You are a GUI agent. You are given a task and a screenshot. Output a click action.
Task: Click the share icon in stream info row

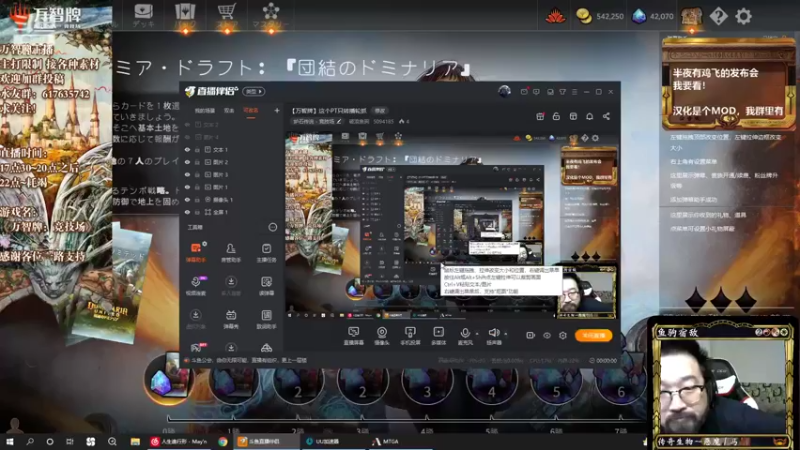(606, 116)
